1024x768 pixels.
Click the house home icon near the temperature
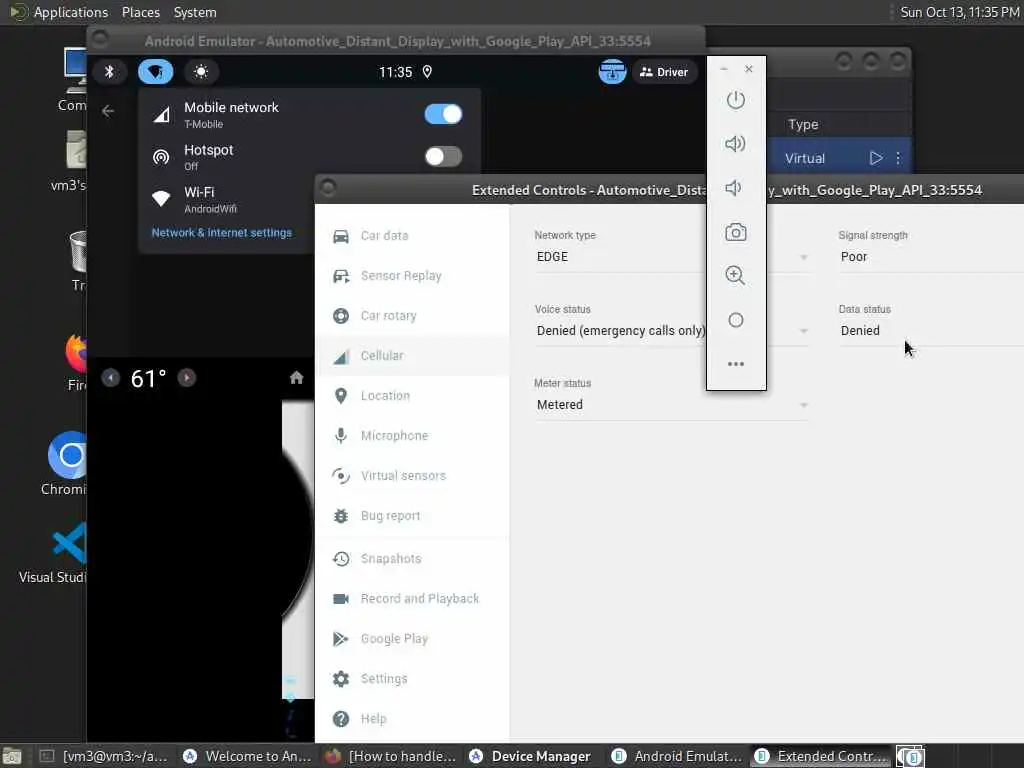click(296, 377)
